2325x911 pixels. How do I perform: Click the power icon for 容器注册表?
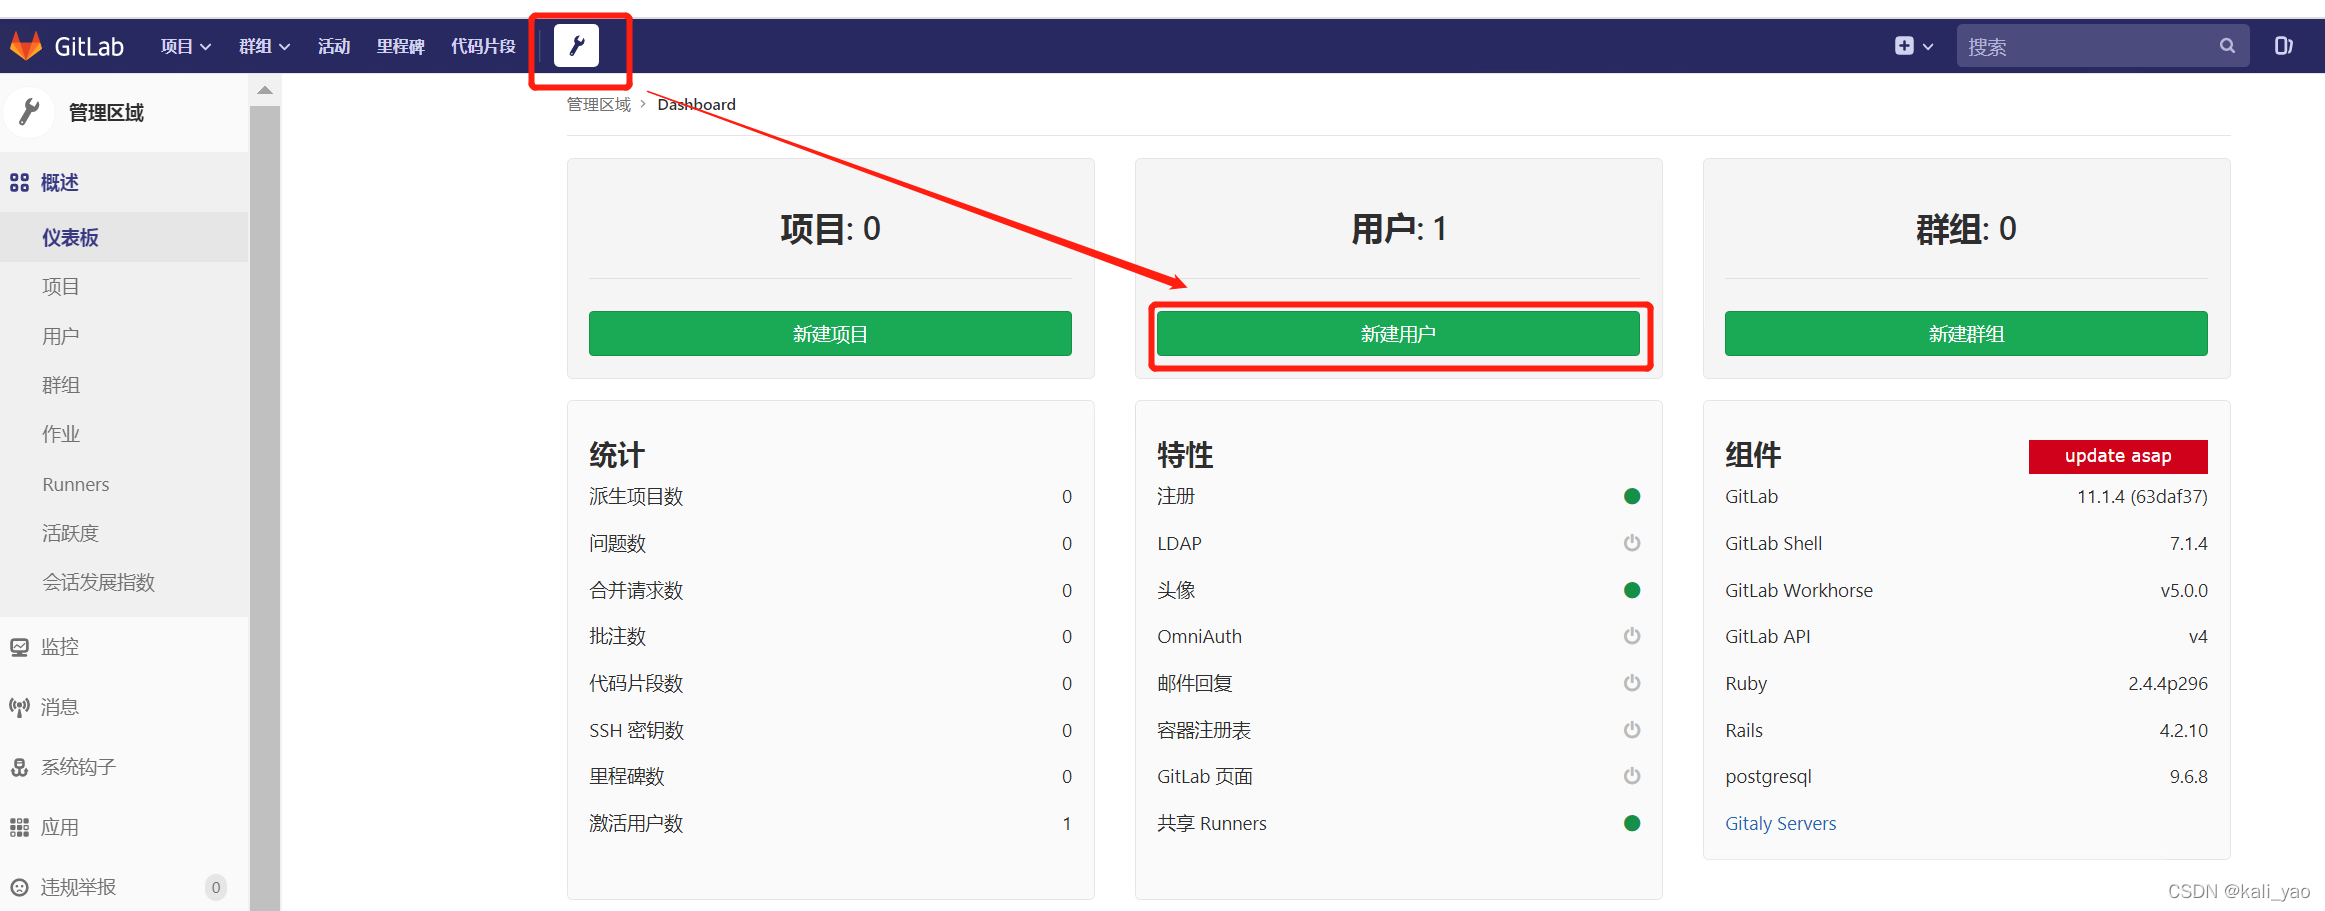[x=1632, y=730]
